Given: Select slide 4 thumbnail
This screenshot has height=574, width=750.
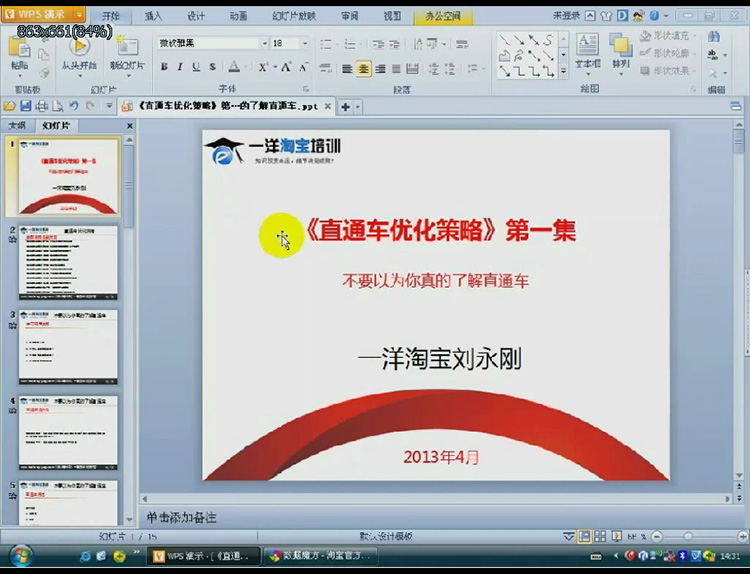Looking at the screenshot, I should click(x=68, y=432).
